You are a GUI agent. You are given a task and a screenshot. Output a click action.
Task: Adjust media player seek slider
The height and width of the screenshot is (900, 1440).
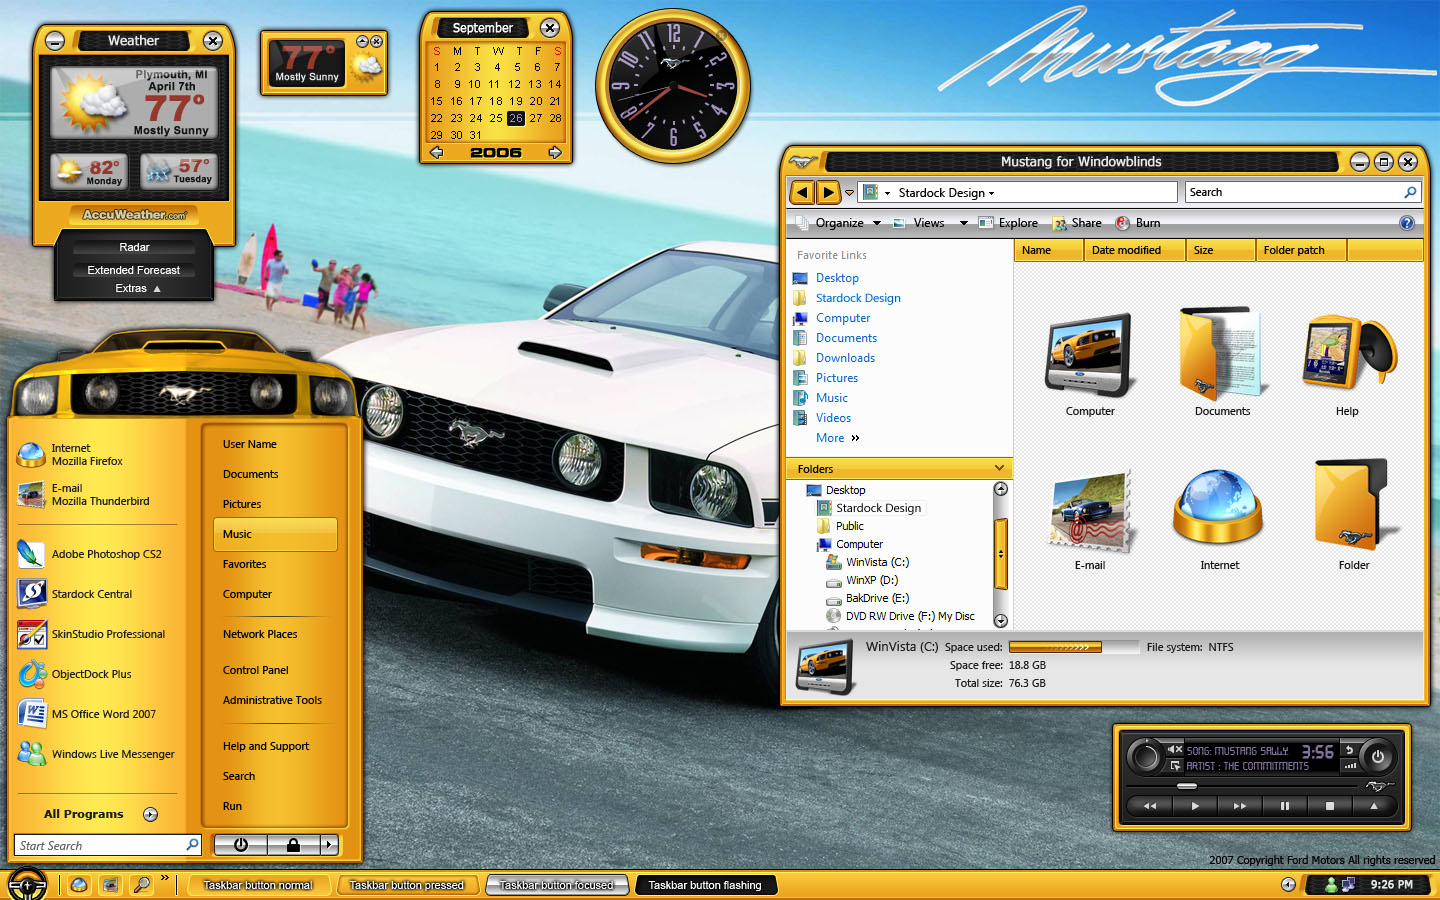[1187, 786]
